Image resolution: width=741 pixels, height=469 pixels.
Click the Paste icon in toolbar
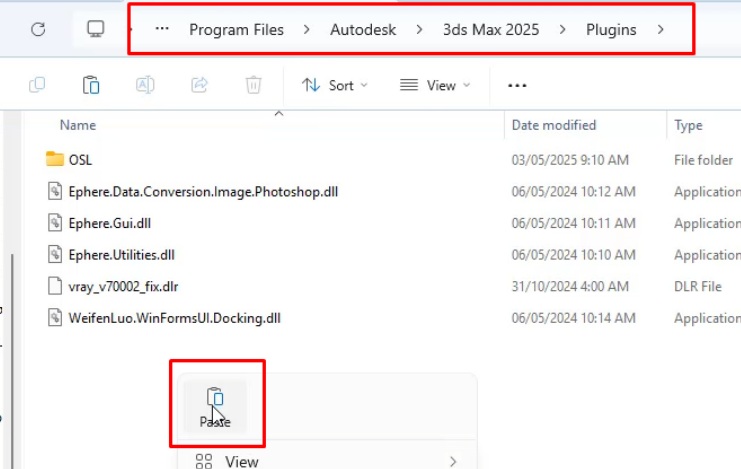point(91,85)
